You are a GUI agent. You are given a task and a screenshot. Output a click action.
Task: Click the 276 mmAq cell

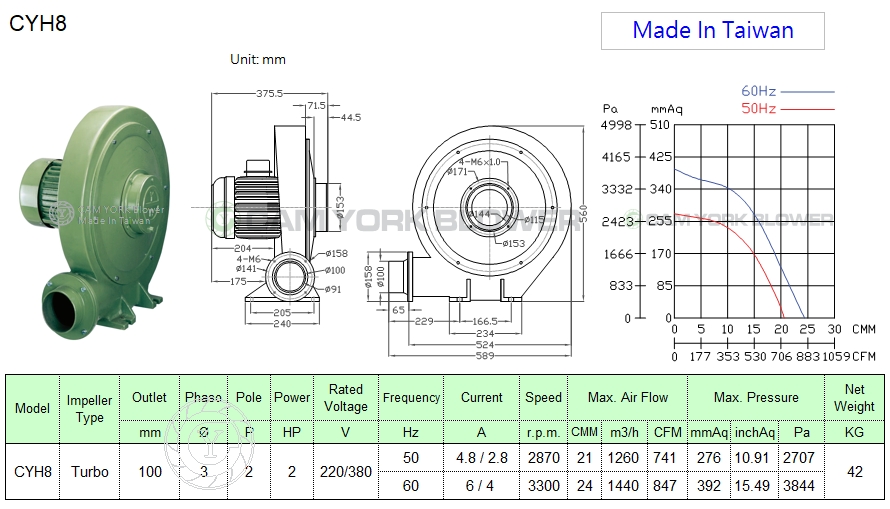tap(708, 458)
